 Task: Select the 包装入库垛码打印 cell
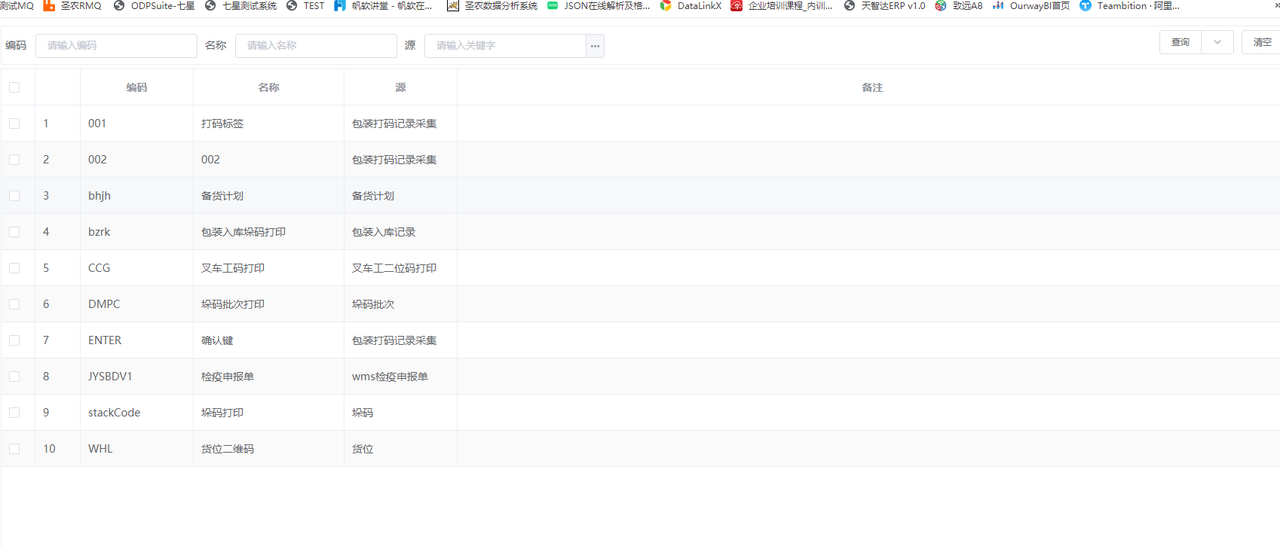[269, 232]
